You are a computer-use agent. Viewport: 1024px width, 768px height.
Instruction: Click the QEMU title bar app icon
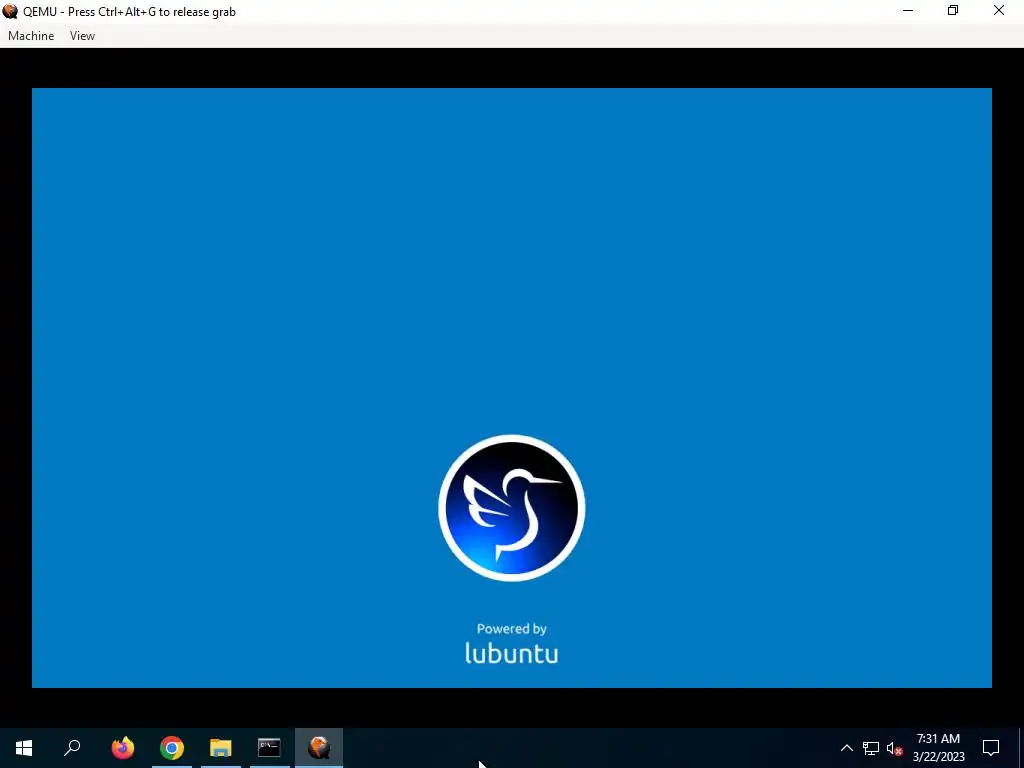[10, 11]
